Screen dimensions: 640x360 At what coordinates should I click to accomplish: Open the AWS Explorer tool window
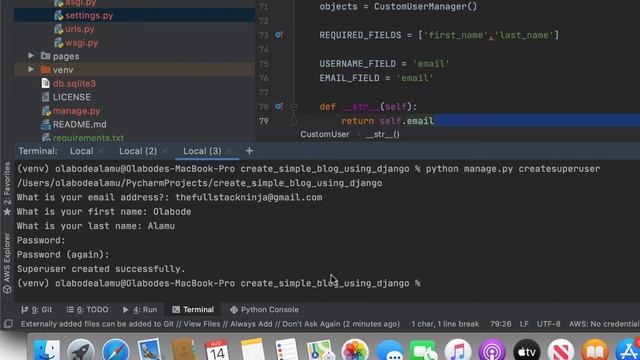pyautogui.click(x=7, y=263)
